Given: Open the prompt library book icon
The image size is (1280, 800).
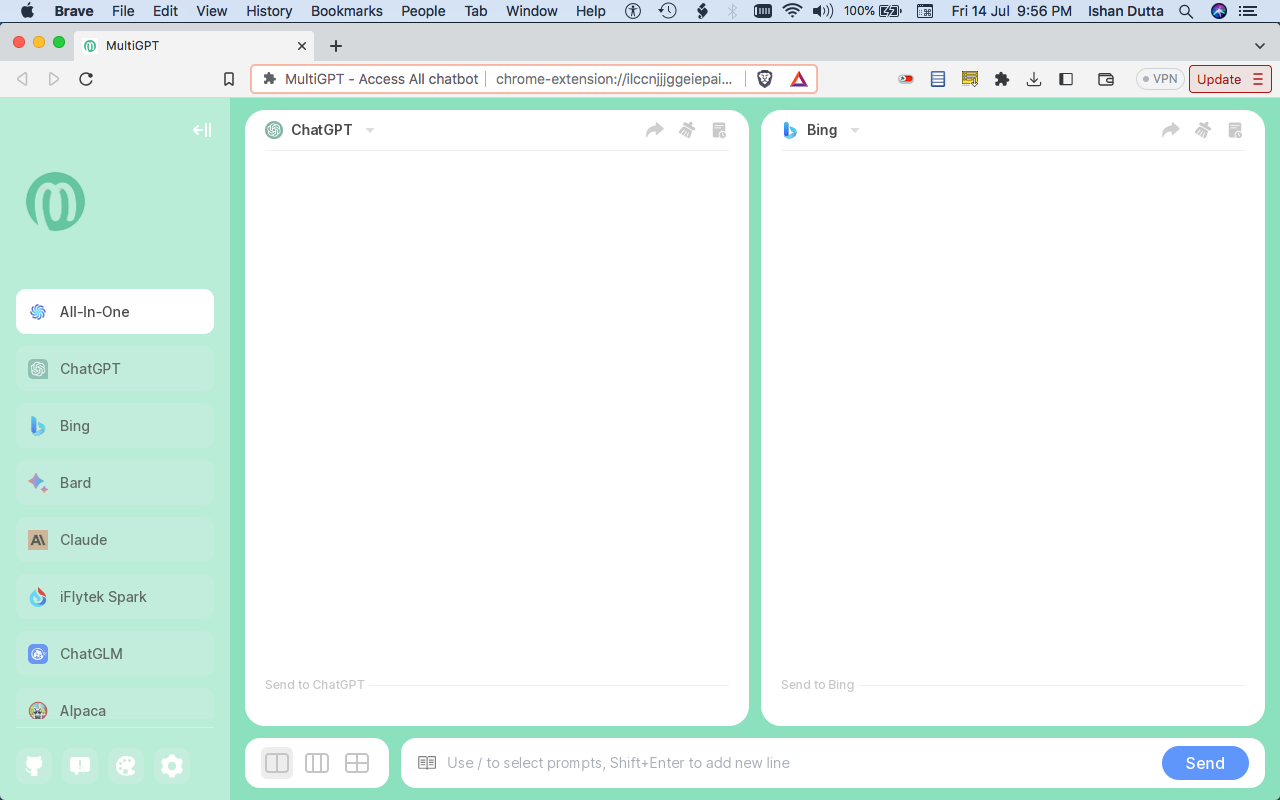Looking at the screenshot, I should click(x=427, y=763).
